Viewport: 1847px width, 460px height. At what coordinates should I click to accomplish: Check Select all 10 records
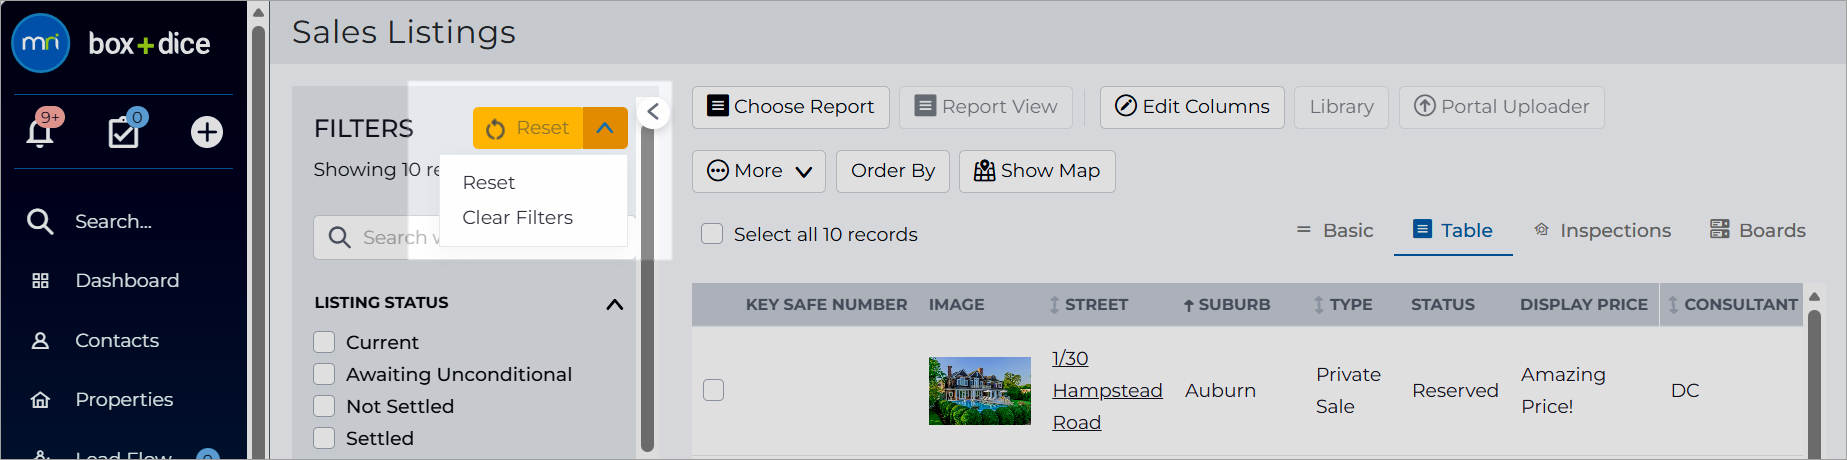(712, 234)
